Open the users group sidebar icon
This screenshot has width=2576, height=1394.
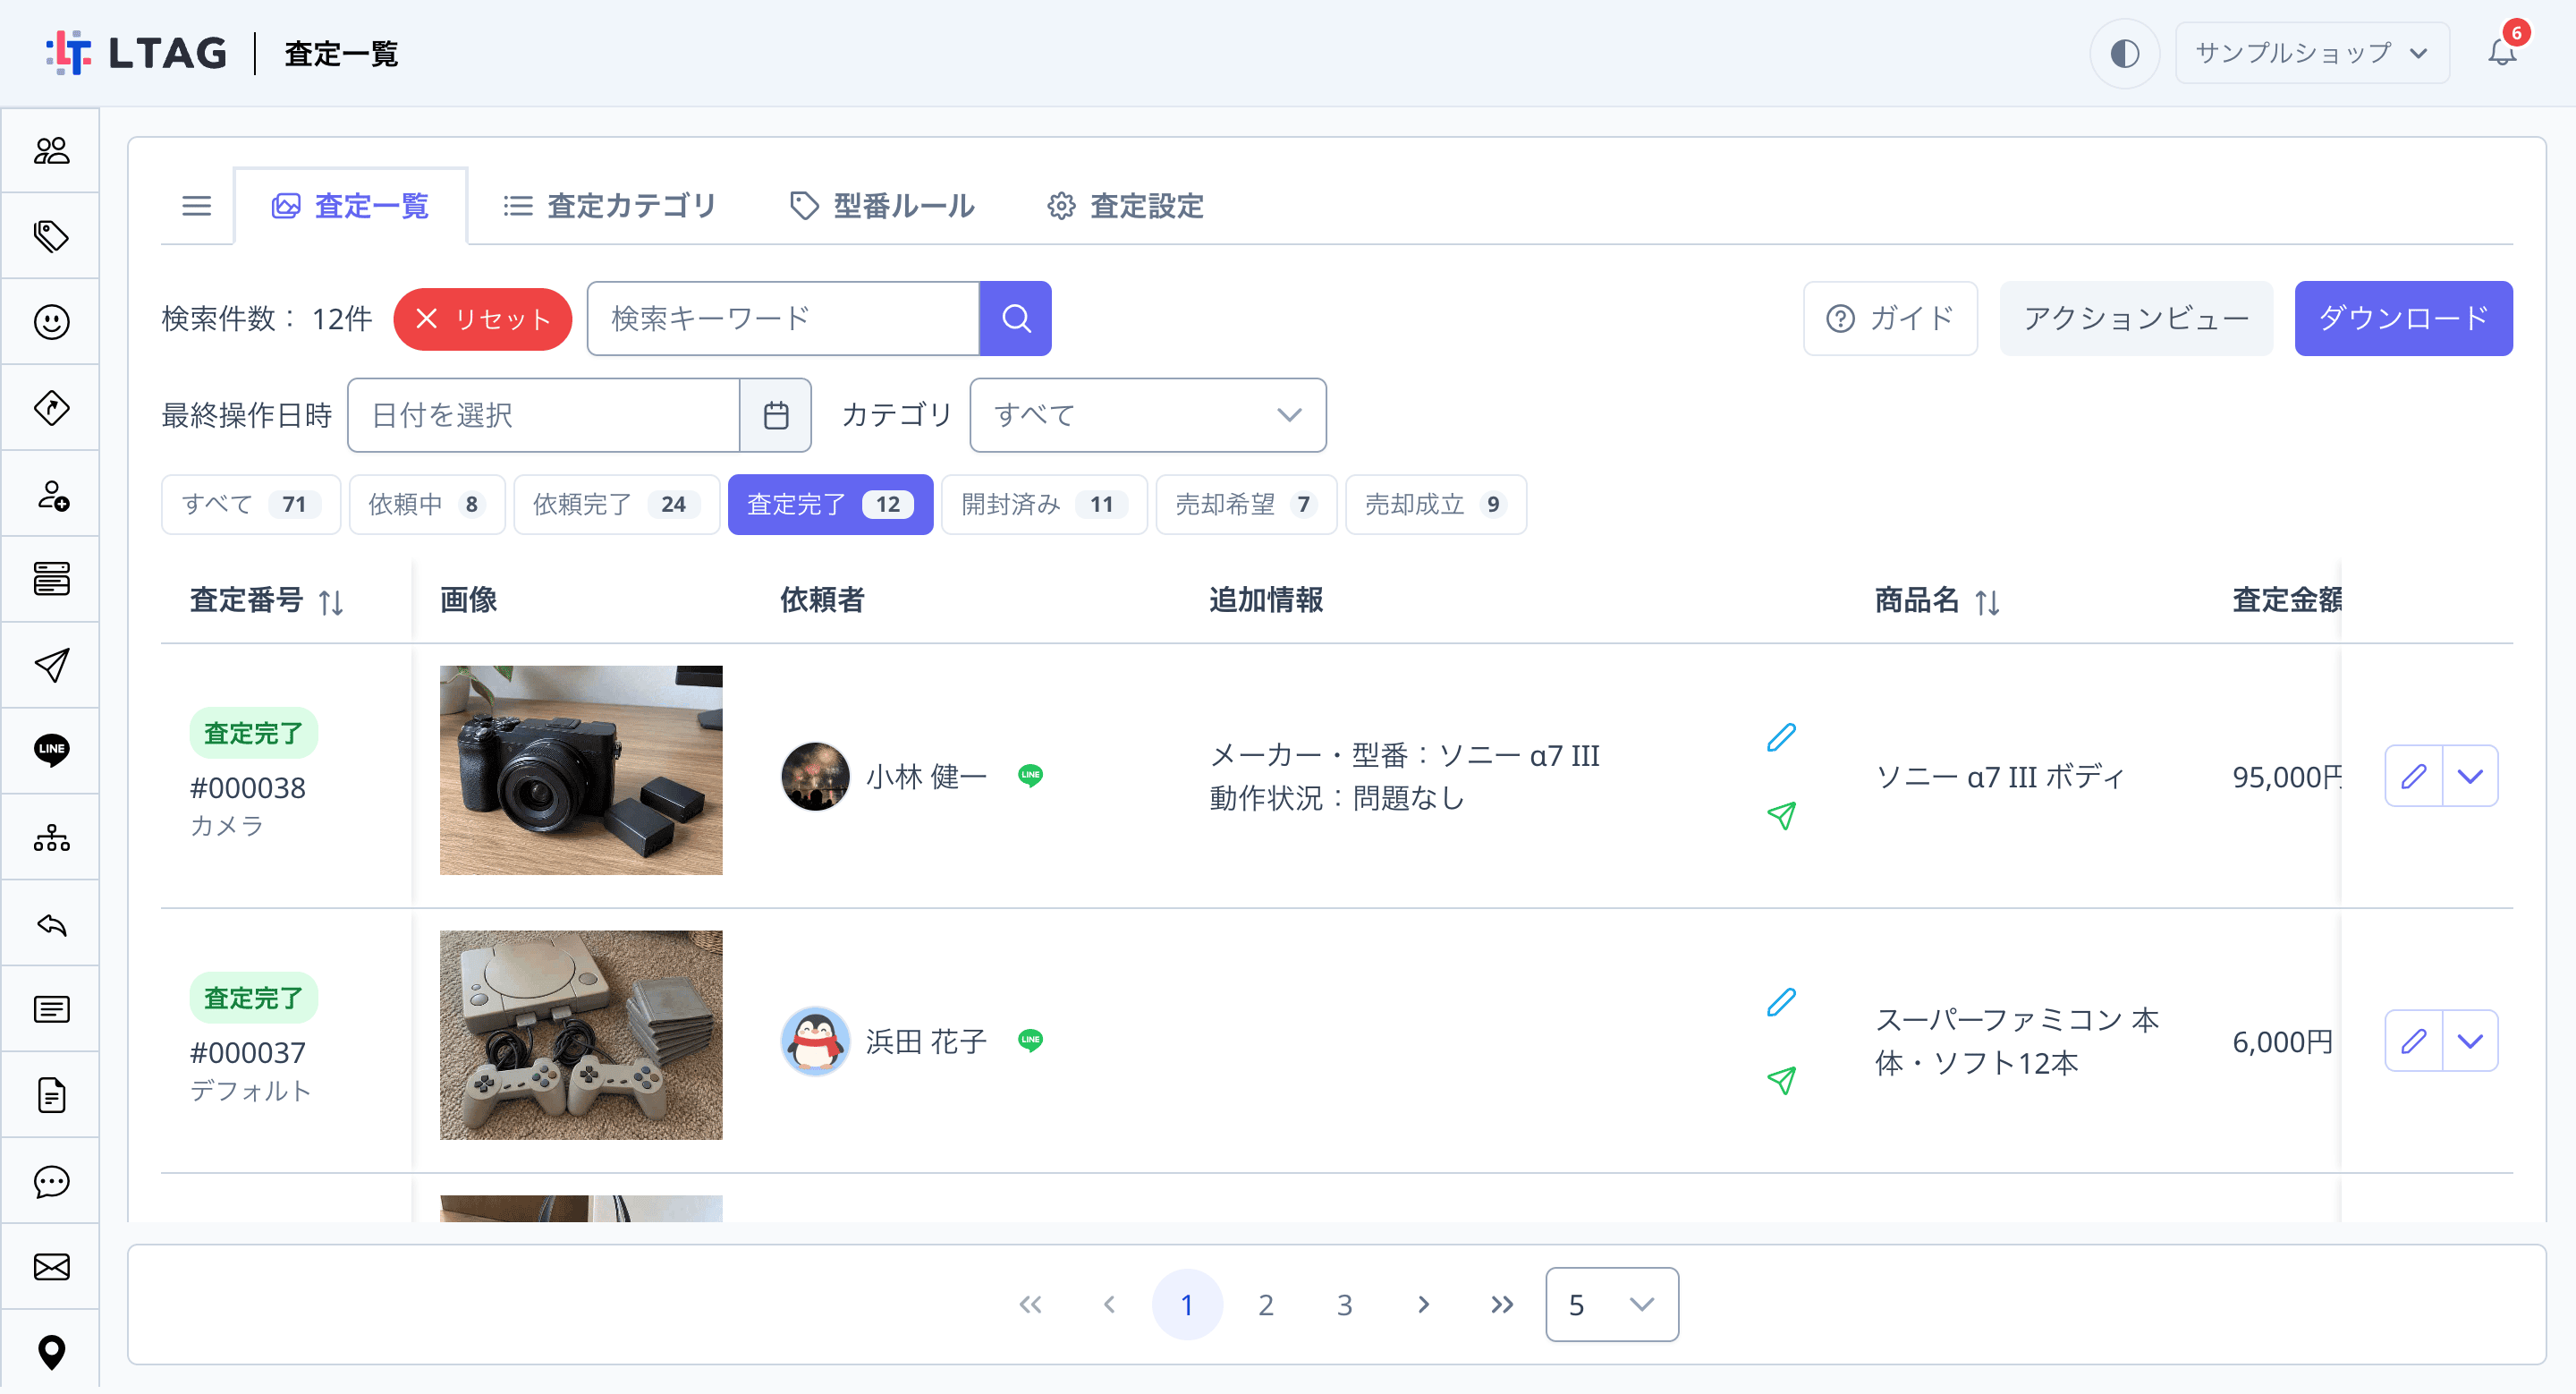point(51,150)
